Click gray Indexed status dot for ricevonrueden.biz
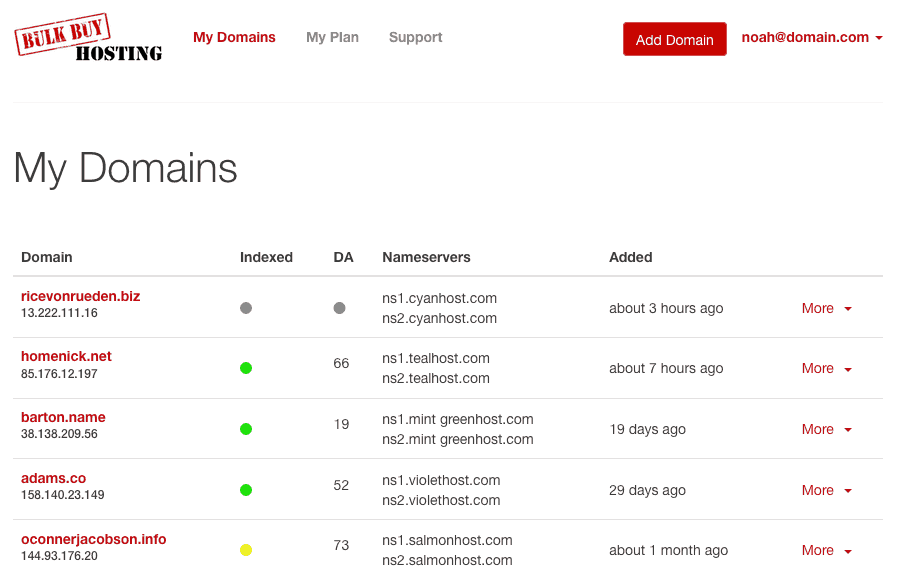900x580 pixels. tap(246, 308)
